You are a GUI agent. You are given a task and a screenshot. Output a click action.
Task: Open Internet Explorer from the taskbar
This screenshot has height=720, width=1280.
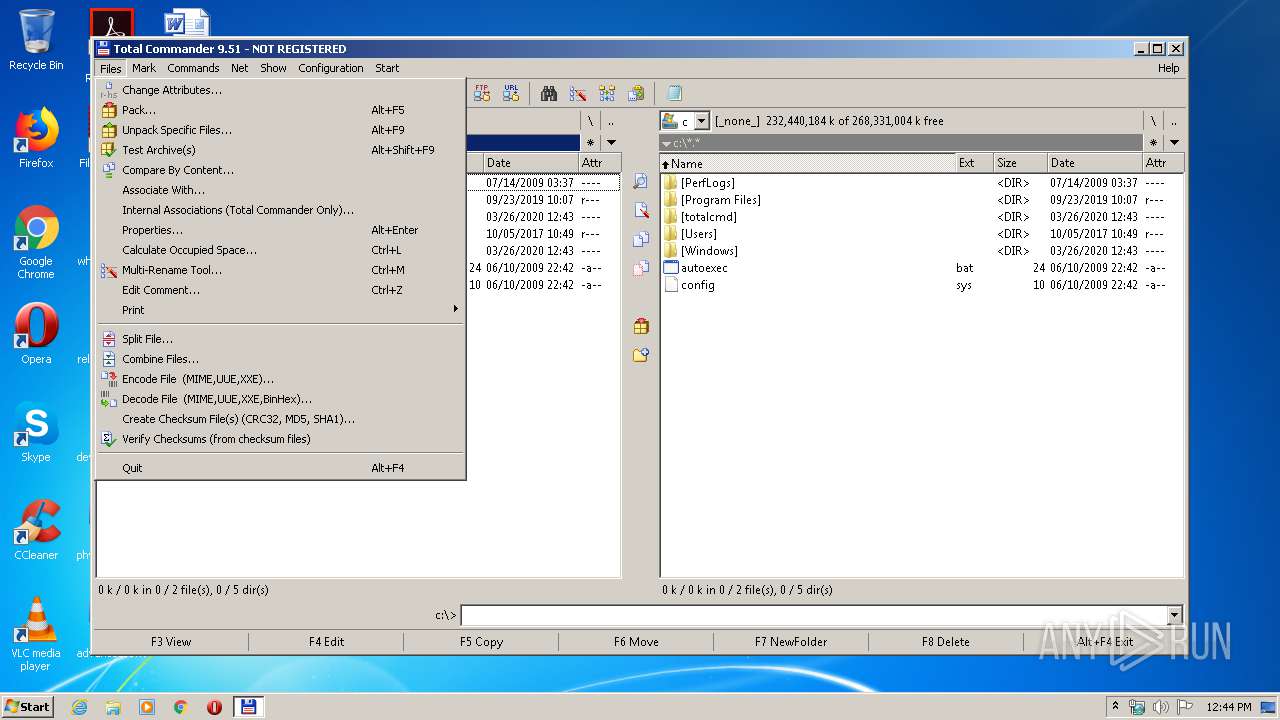(x=79, y=707)
